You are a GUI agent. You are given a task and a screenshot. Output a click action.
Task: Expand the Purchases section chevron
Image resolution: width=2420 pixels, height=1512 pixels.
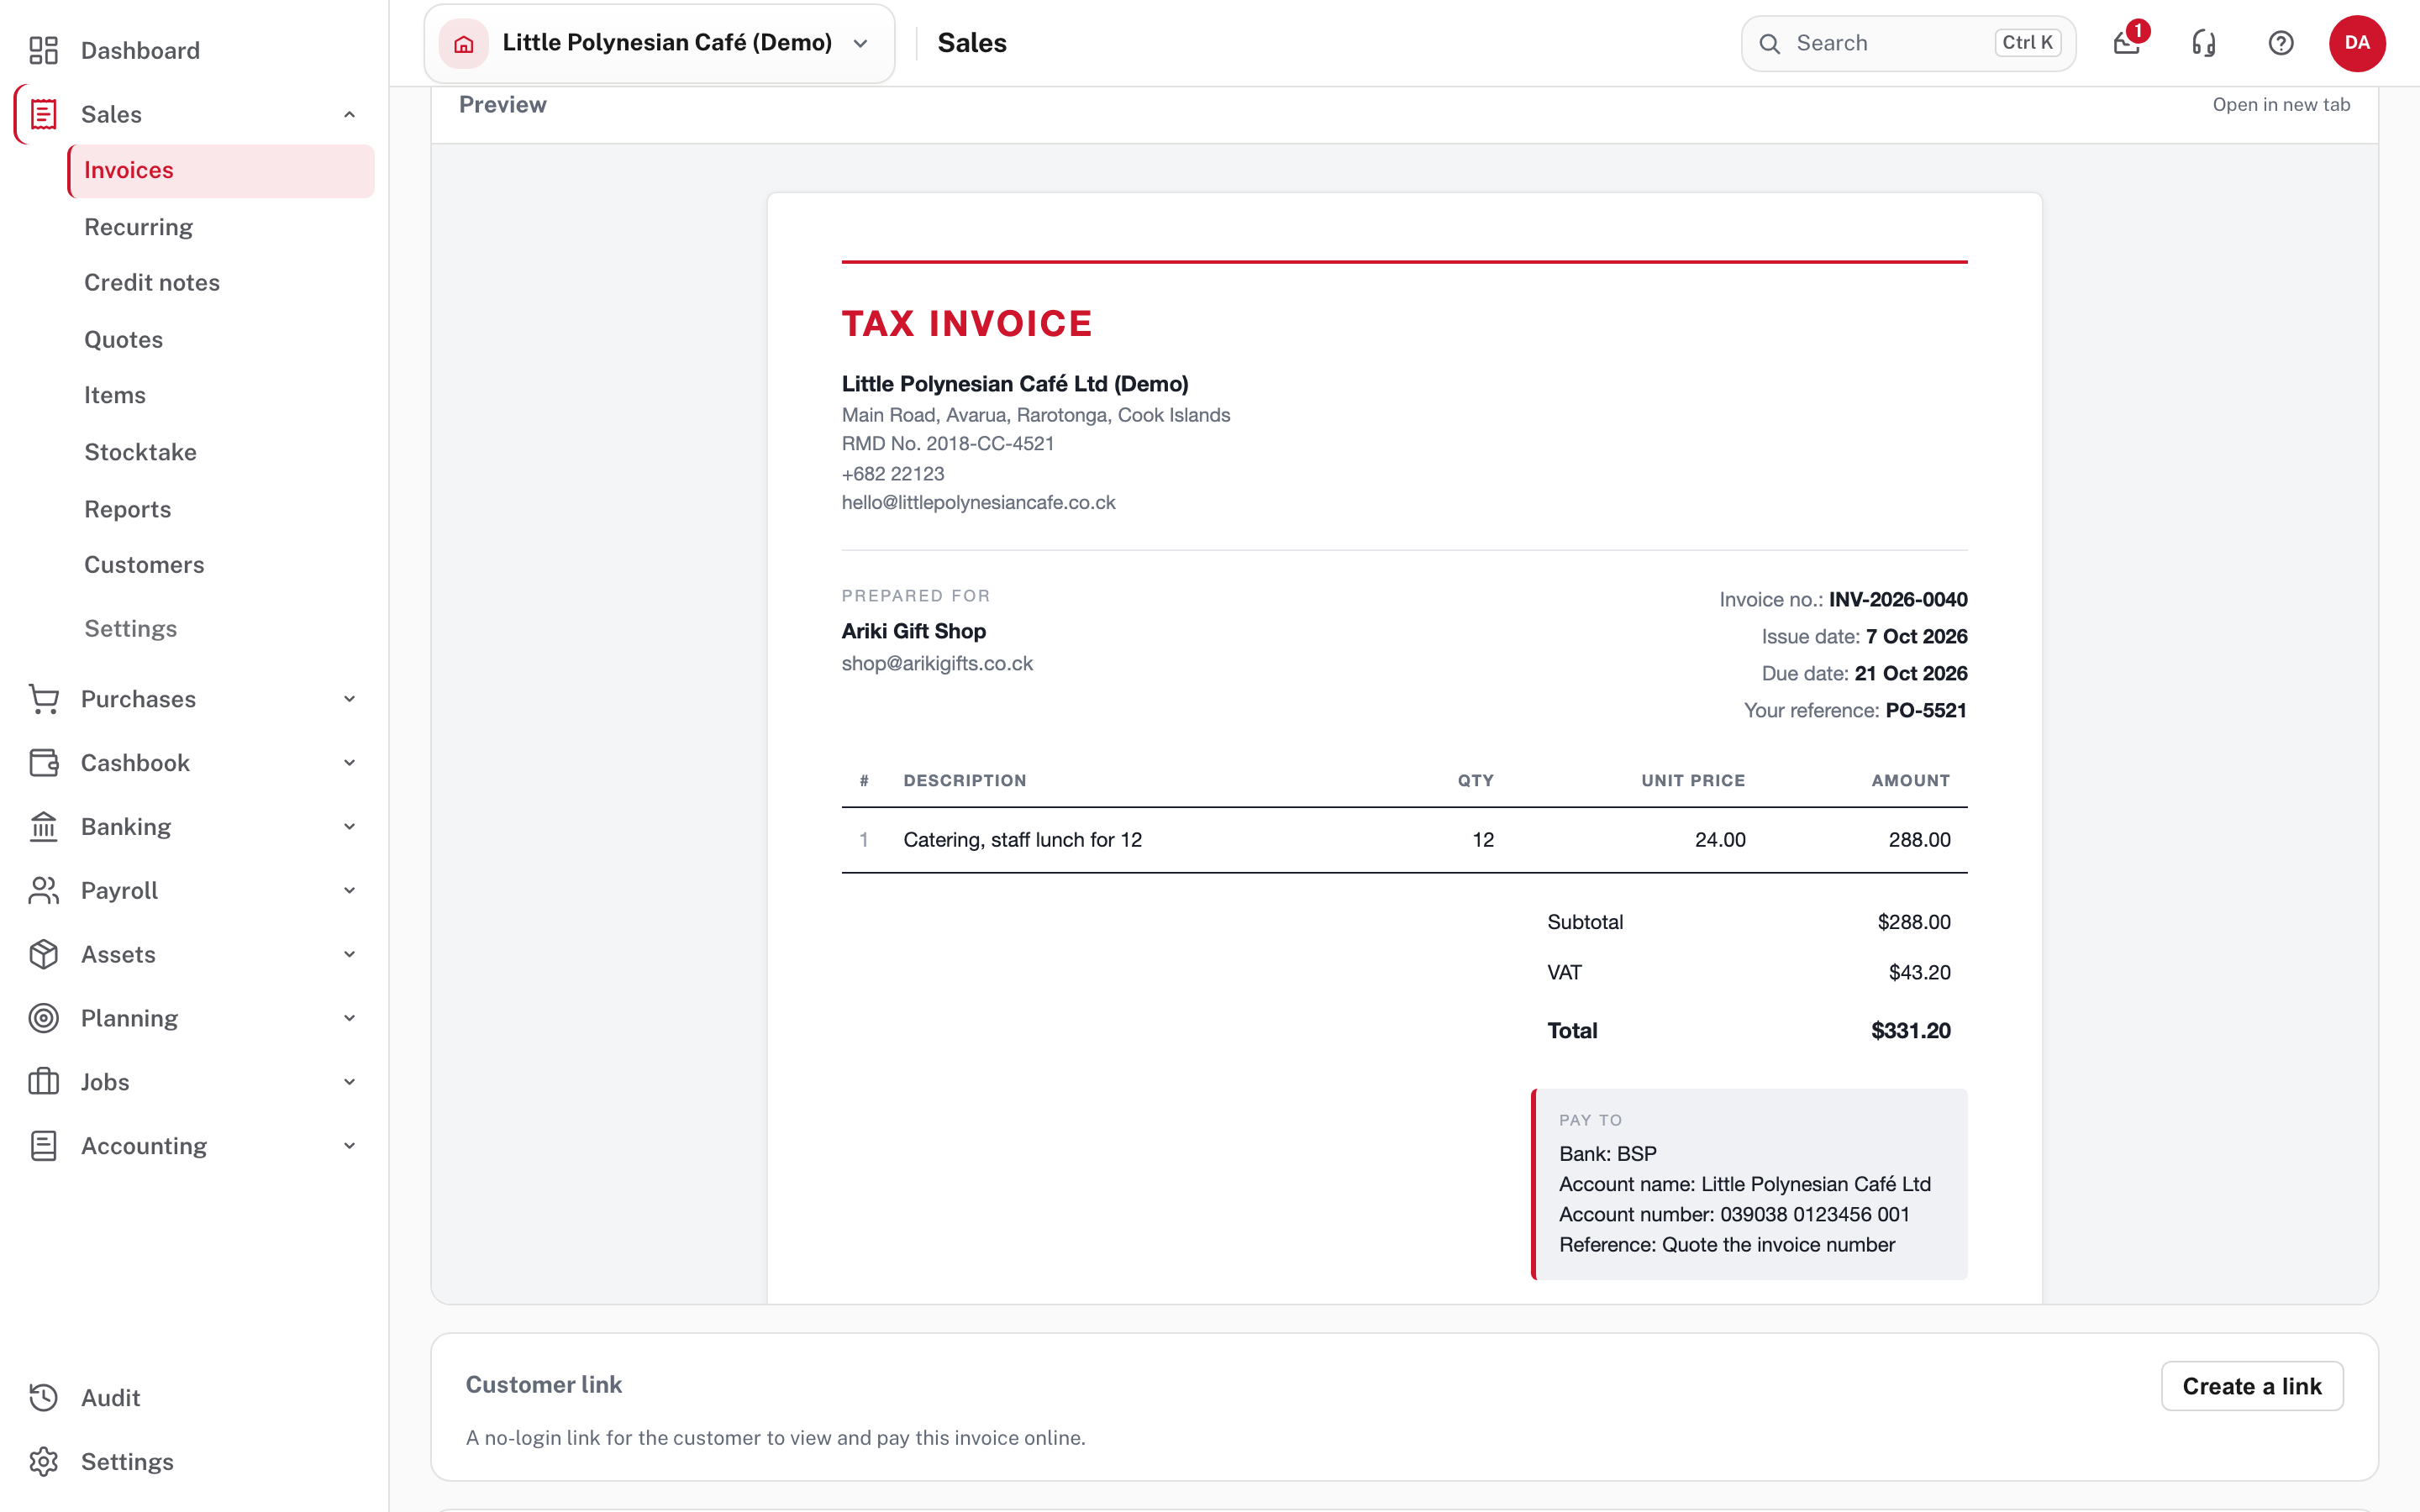(x=349, y=699)
